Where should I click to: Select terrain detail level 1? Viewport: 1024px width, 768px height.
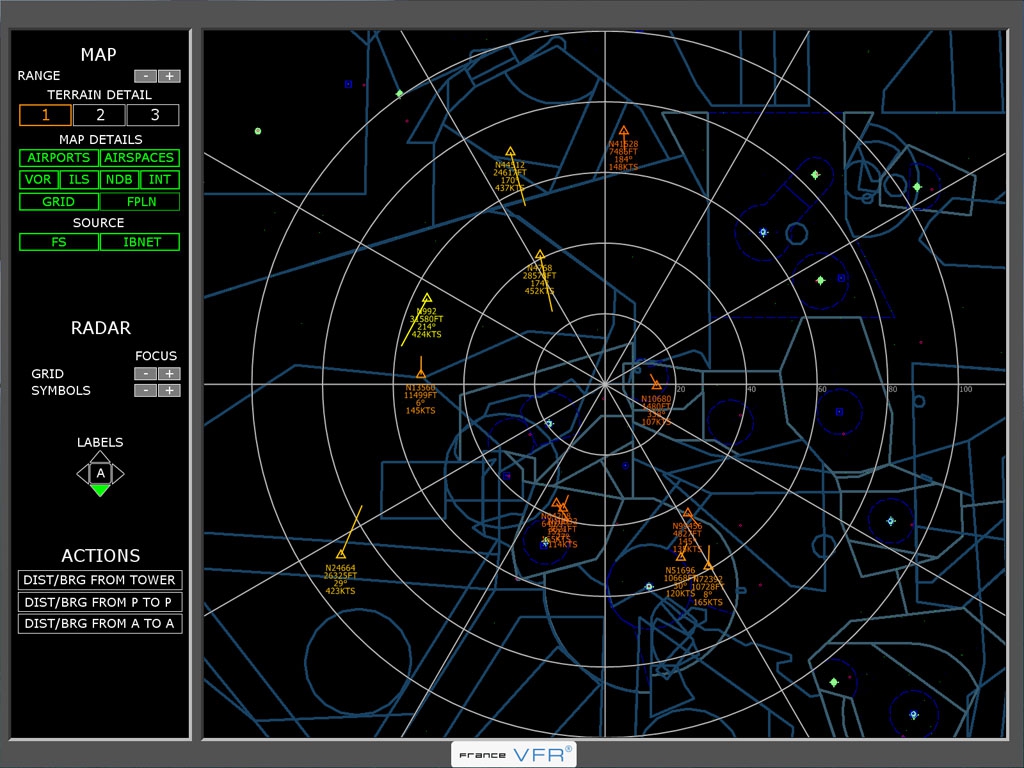(x=45, y=115)
